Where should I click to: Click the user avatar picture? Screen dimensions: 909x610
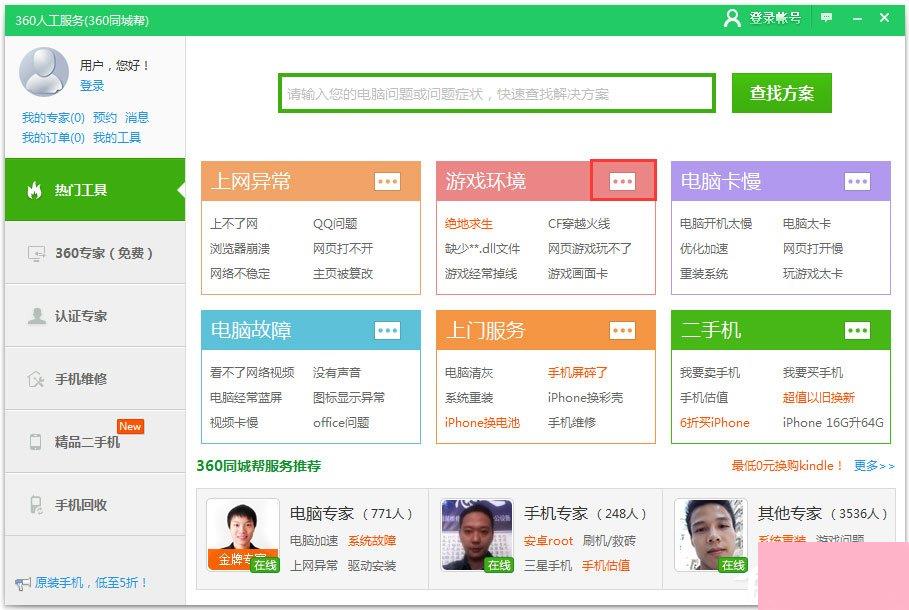click(44, 72)
